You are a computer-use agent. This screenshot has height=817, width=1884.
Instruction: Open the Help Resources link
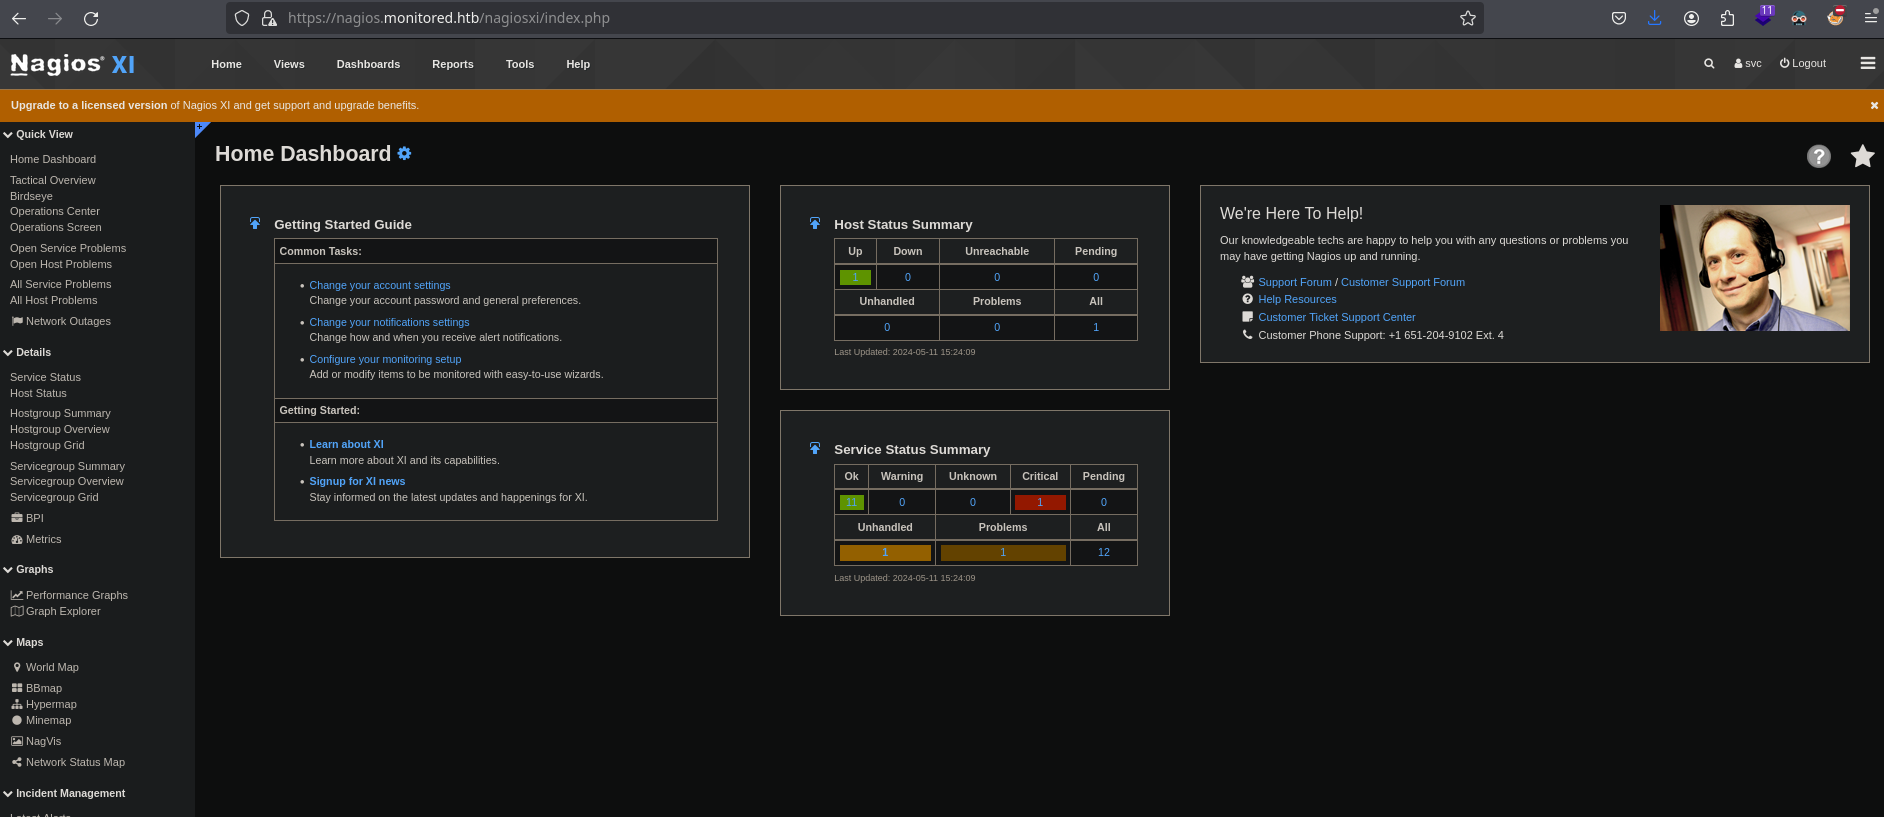click(1297, 299)
